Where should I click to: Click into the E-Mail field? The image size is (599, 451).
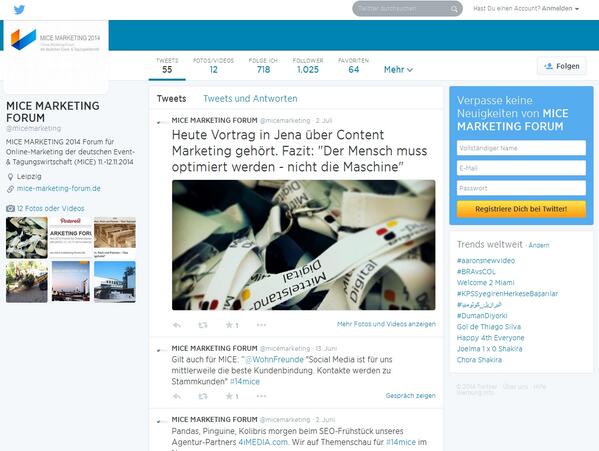(x=521, y=168)
